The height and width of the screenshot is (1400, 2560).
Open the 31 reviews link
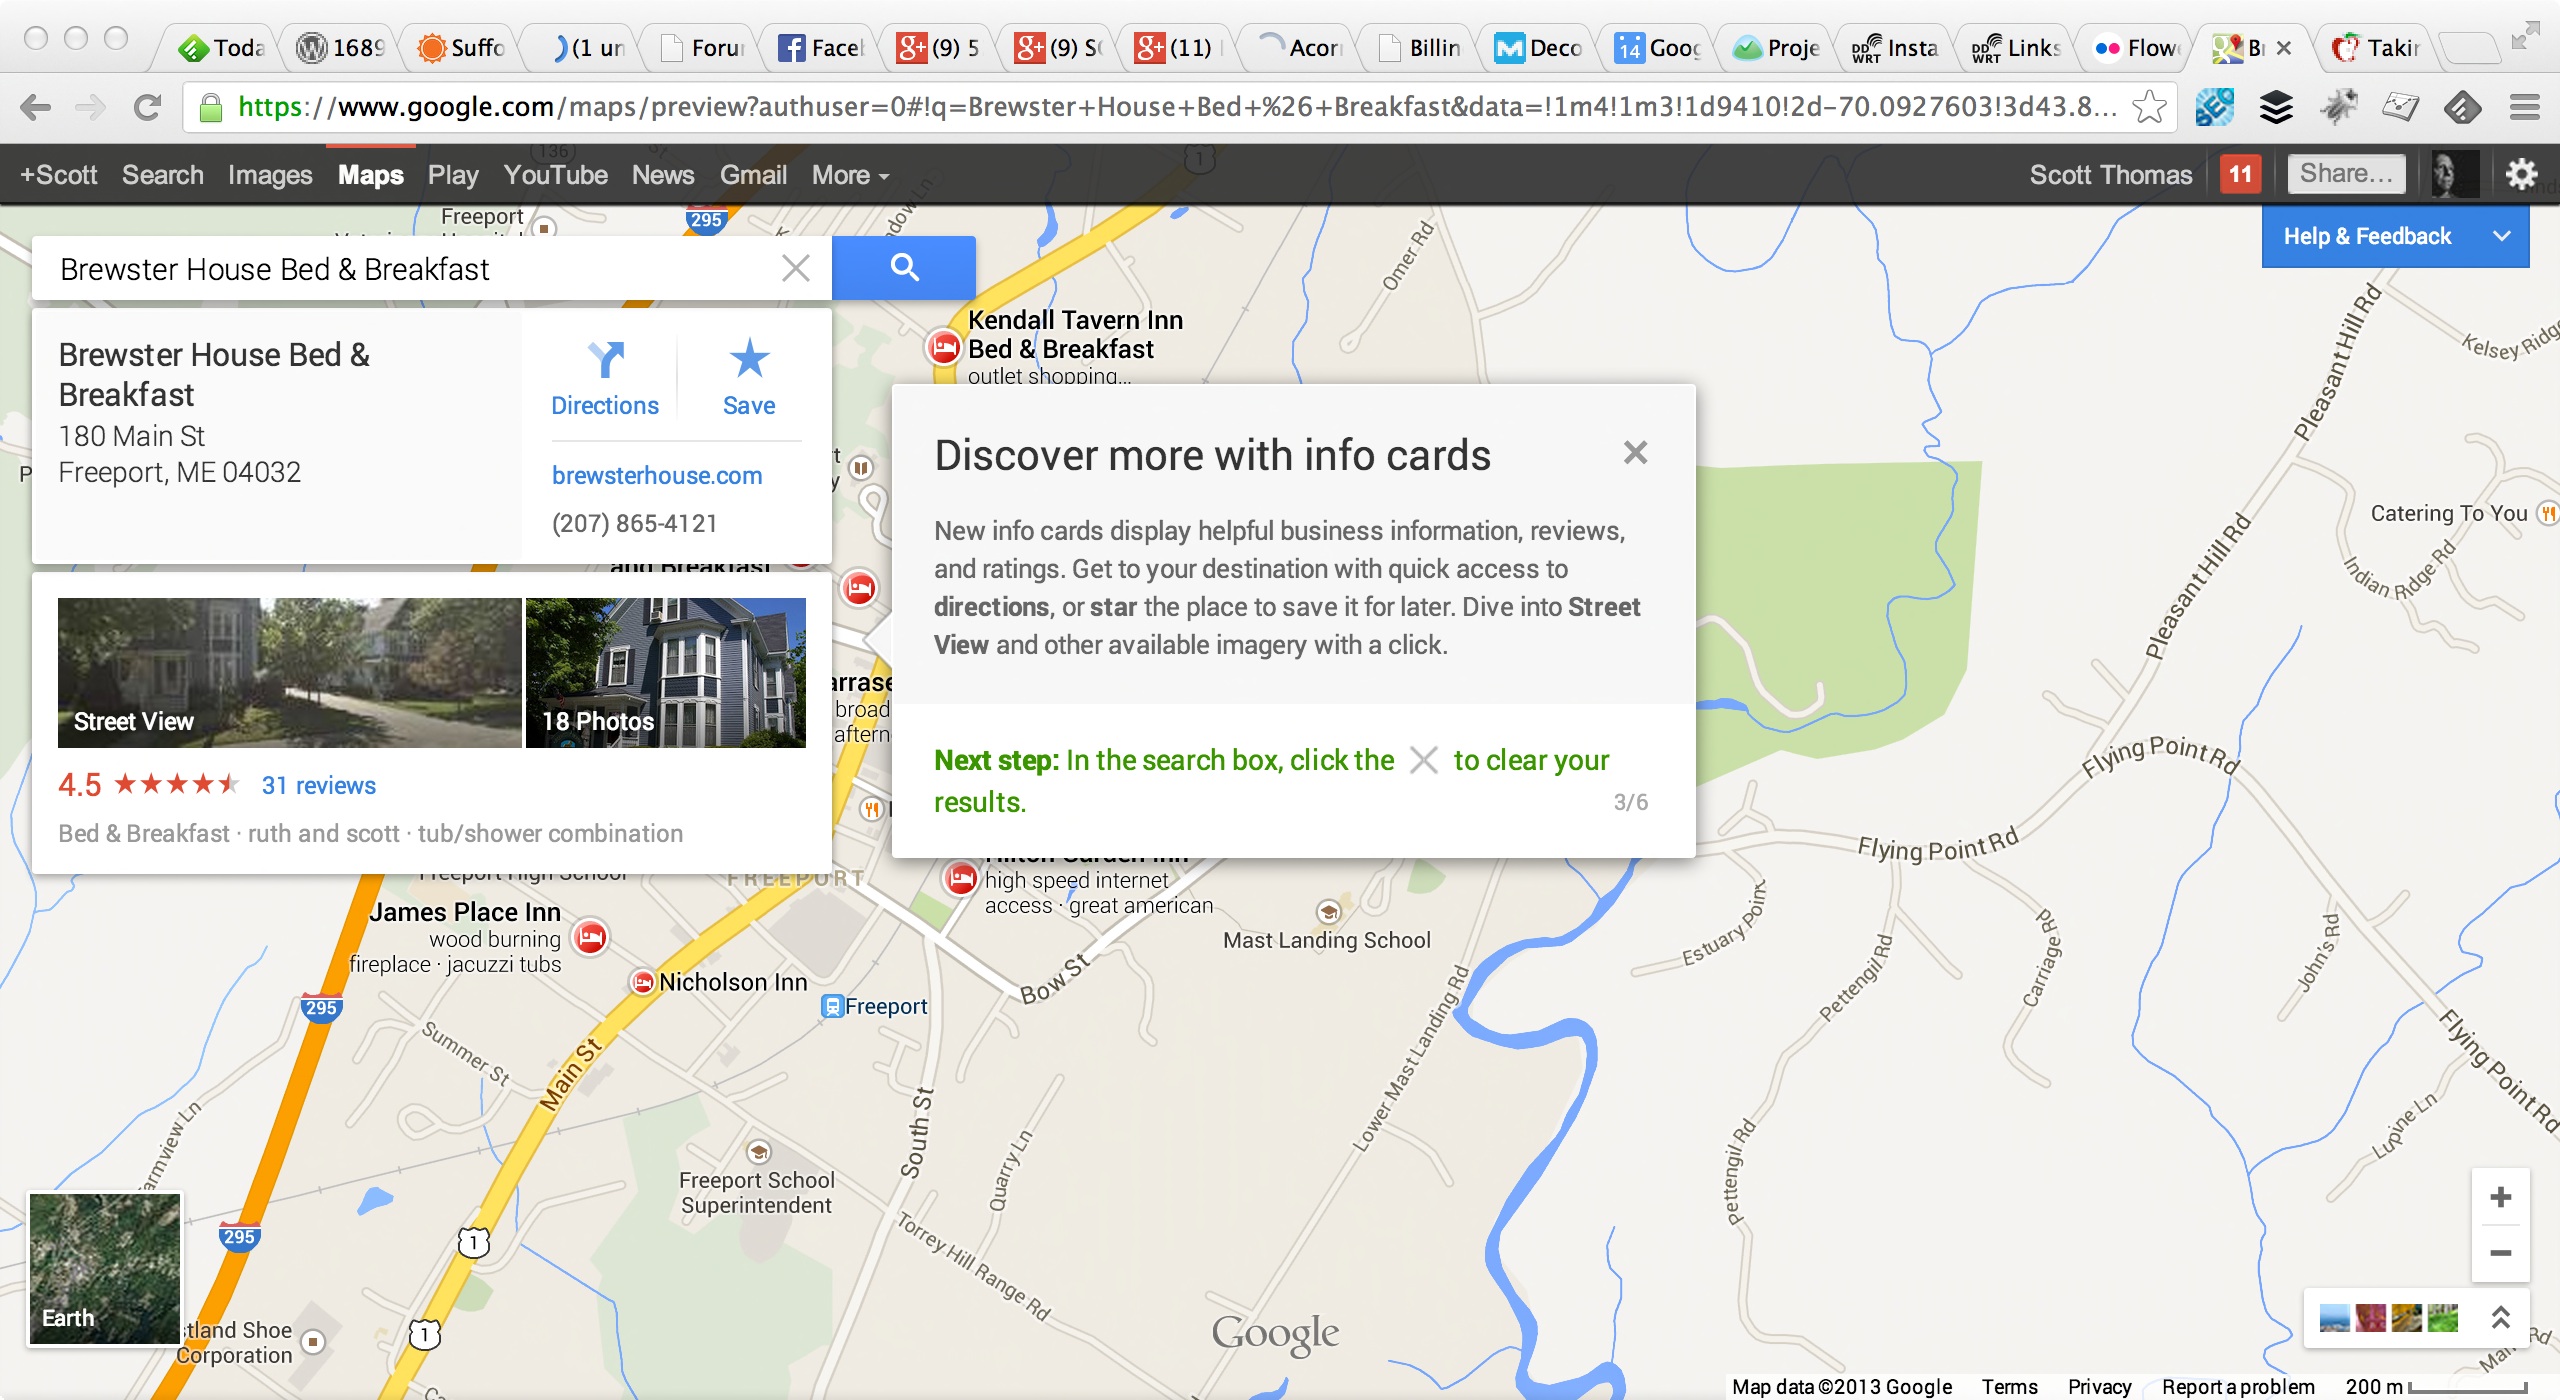click(x=319, y=786)
